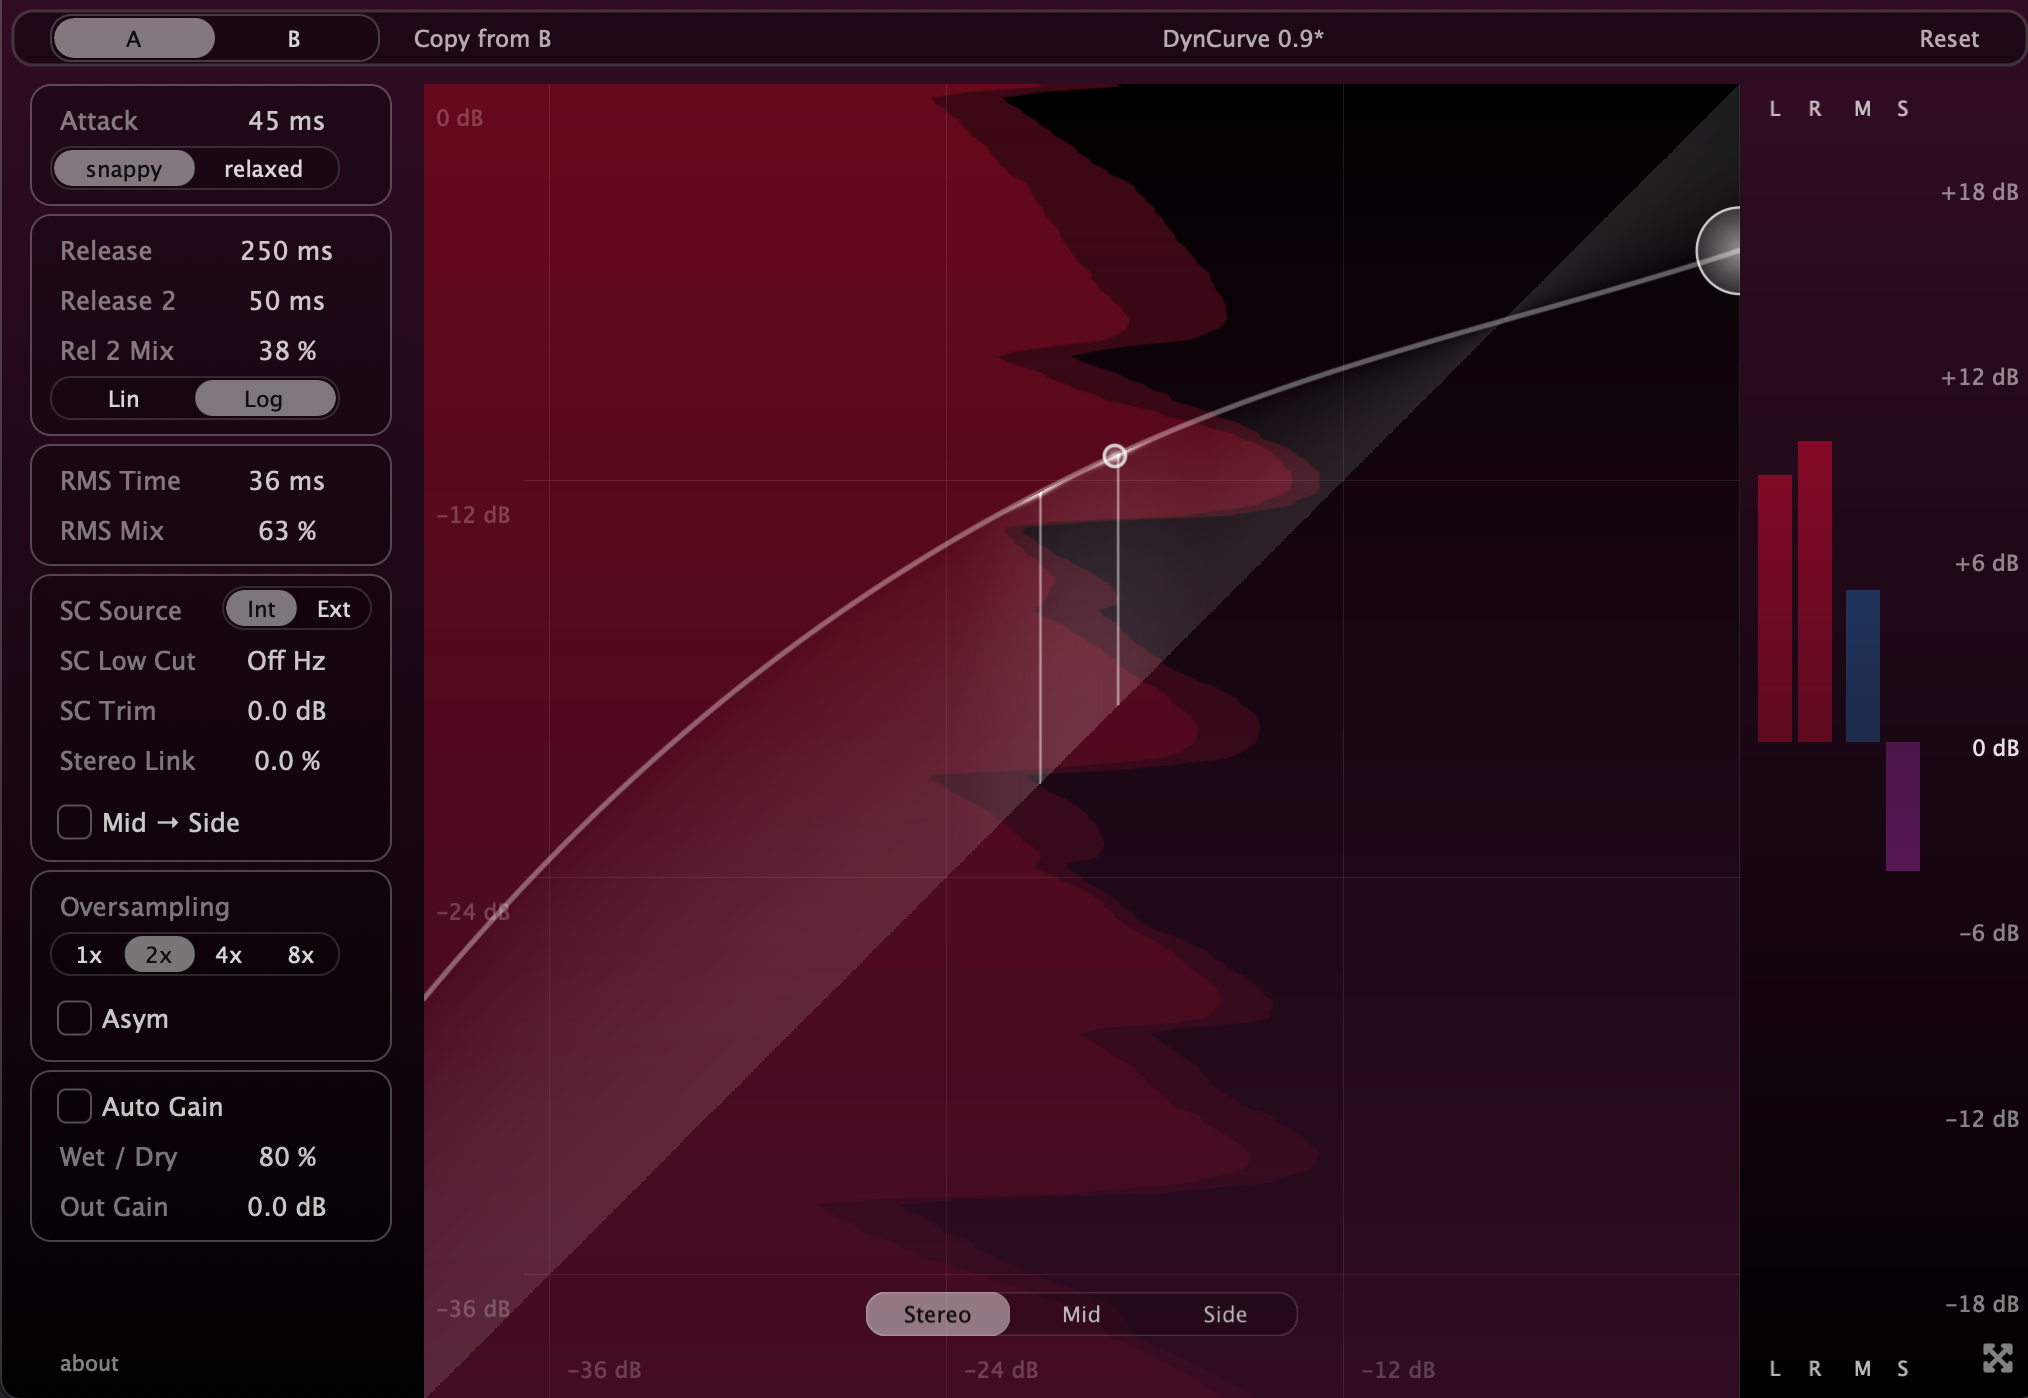
Task: Toggle the Asym checkbox
Action: click(x=75, y=1018)
